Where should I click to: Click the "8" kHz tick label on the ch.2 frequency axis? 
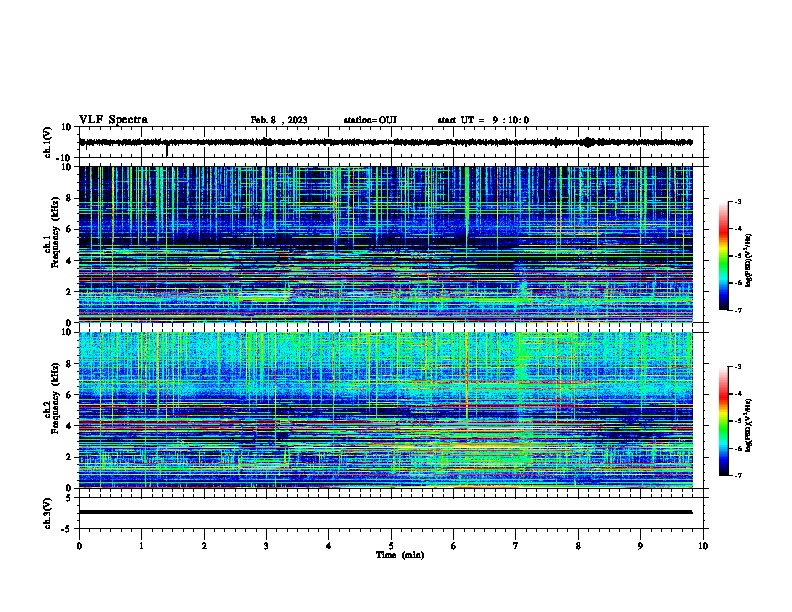click(69, 364)
